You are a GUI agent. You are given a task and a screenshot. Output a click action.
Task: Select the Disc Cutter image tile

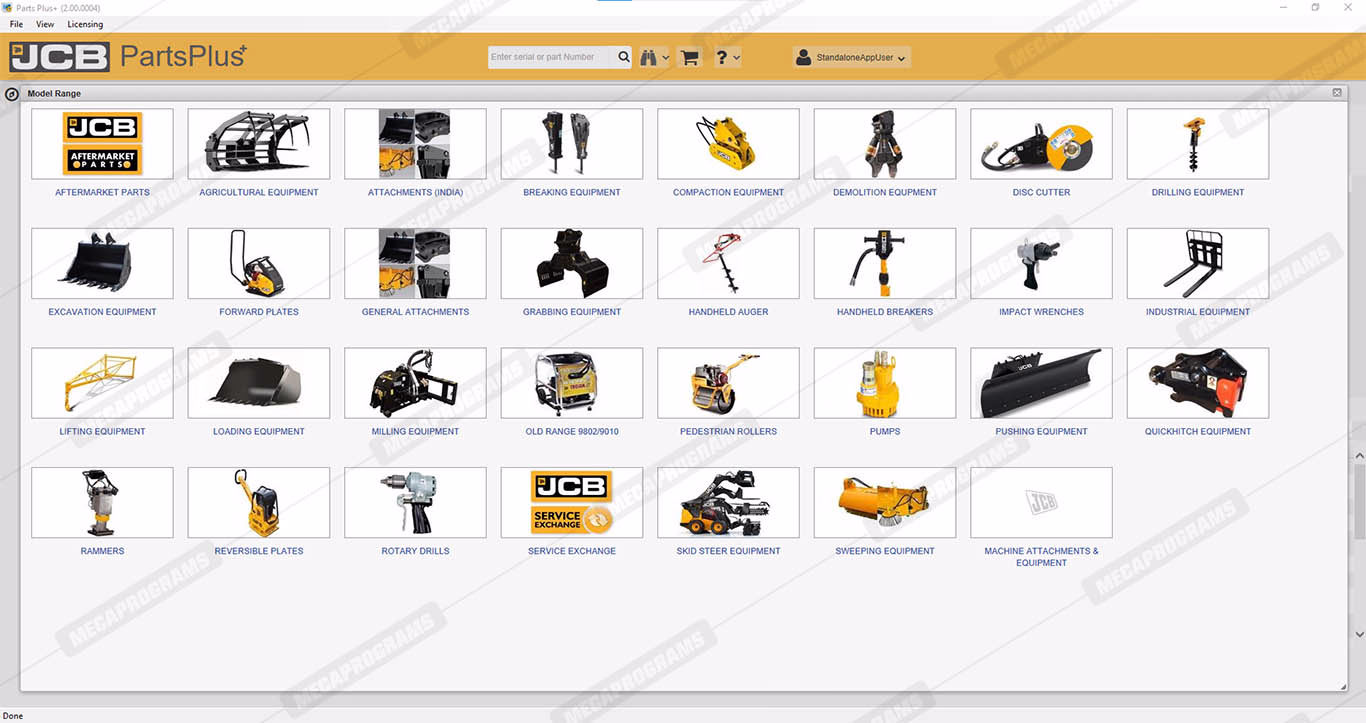(x=1041, y=144)
